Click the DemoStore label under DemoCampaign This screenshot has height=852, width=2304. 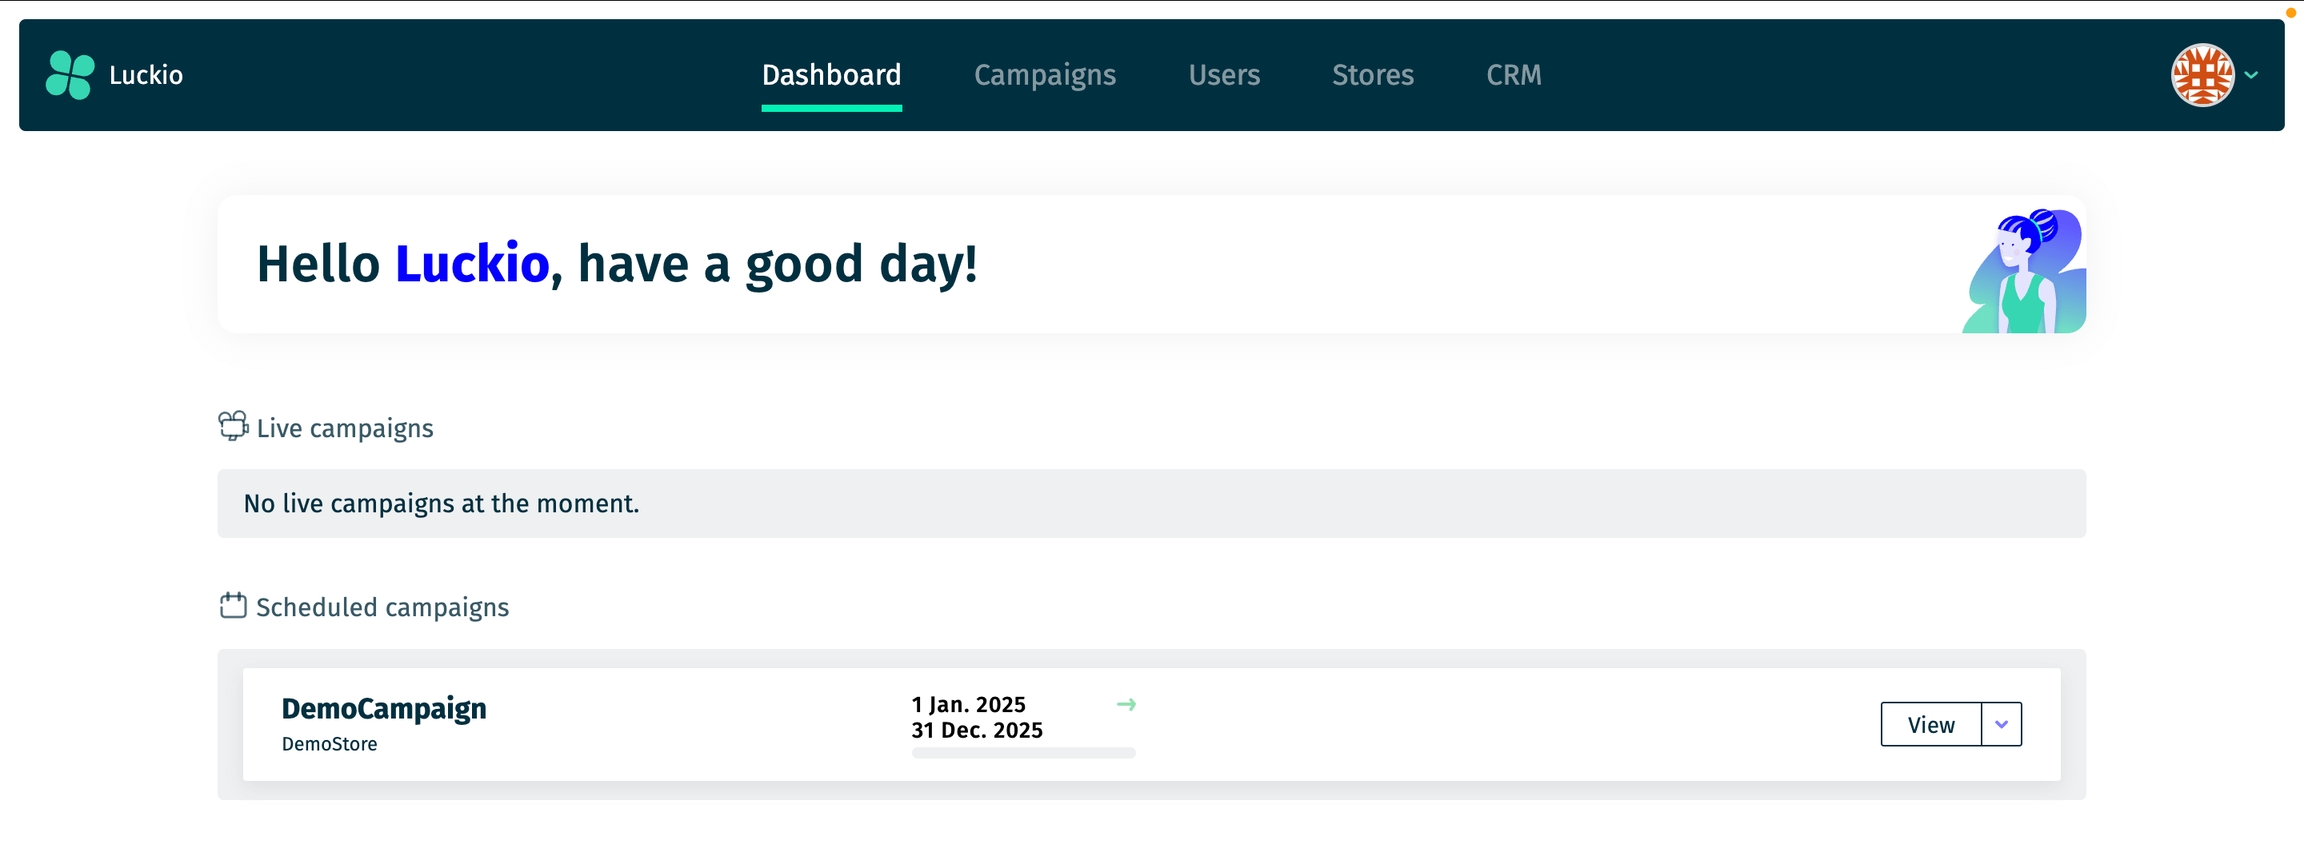click(x=329, y=744)
